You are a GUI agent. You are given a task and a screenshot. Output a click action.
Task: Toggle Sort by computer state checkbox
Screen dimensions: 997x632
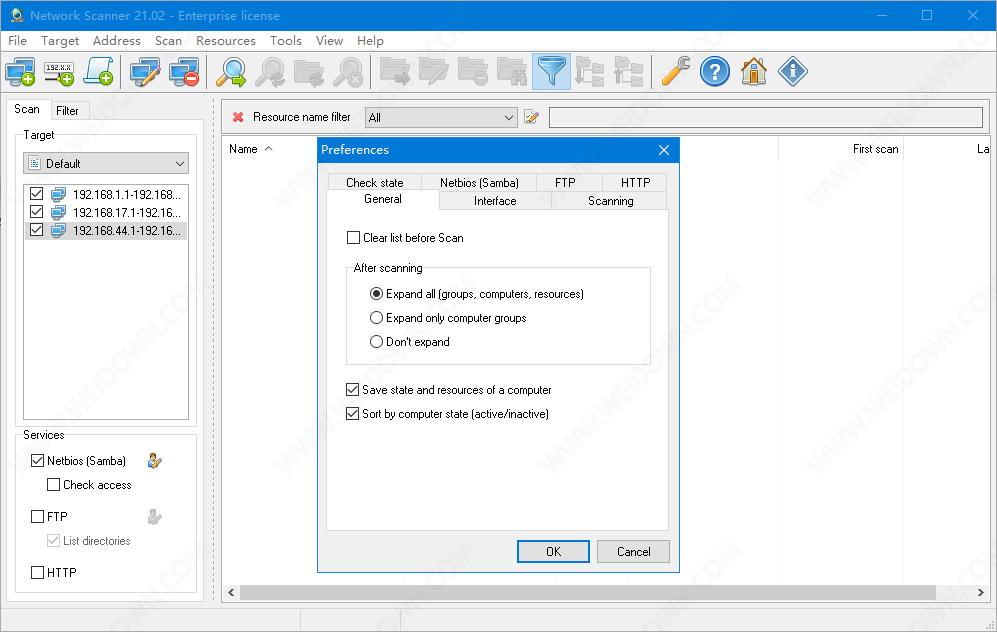(352, 414)
